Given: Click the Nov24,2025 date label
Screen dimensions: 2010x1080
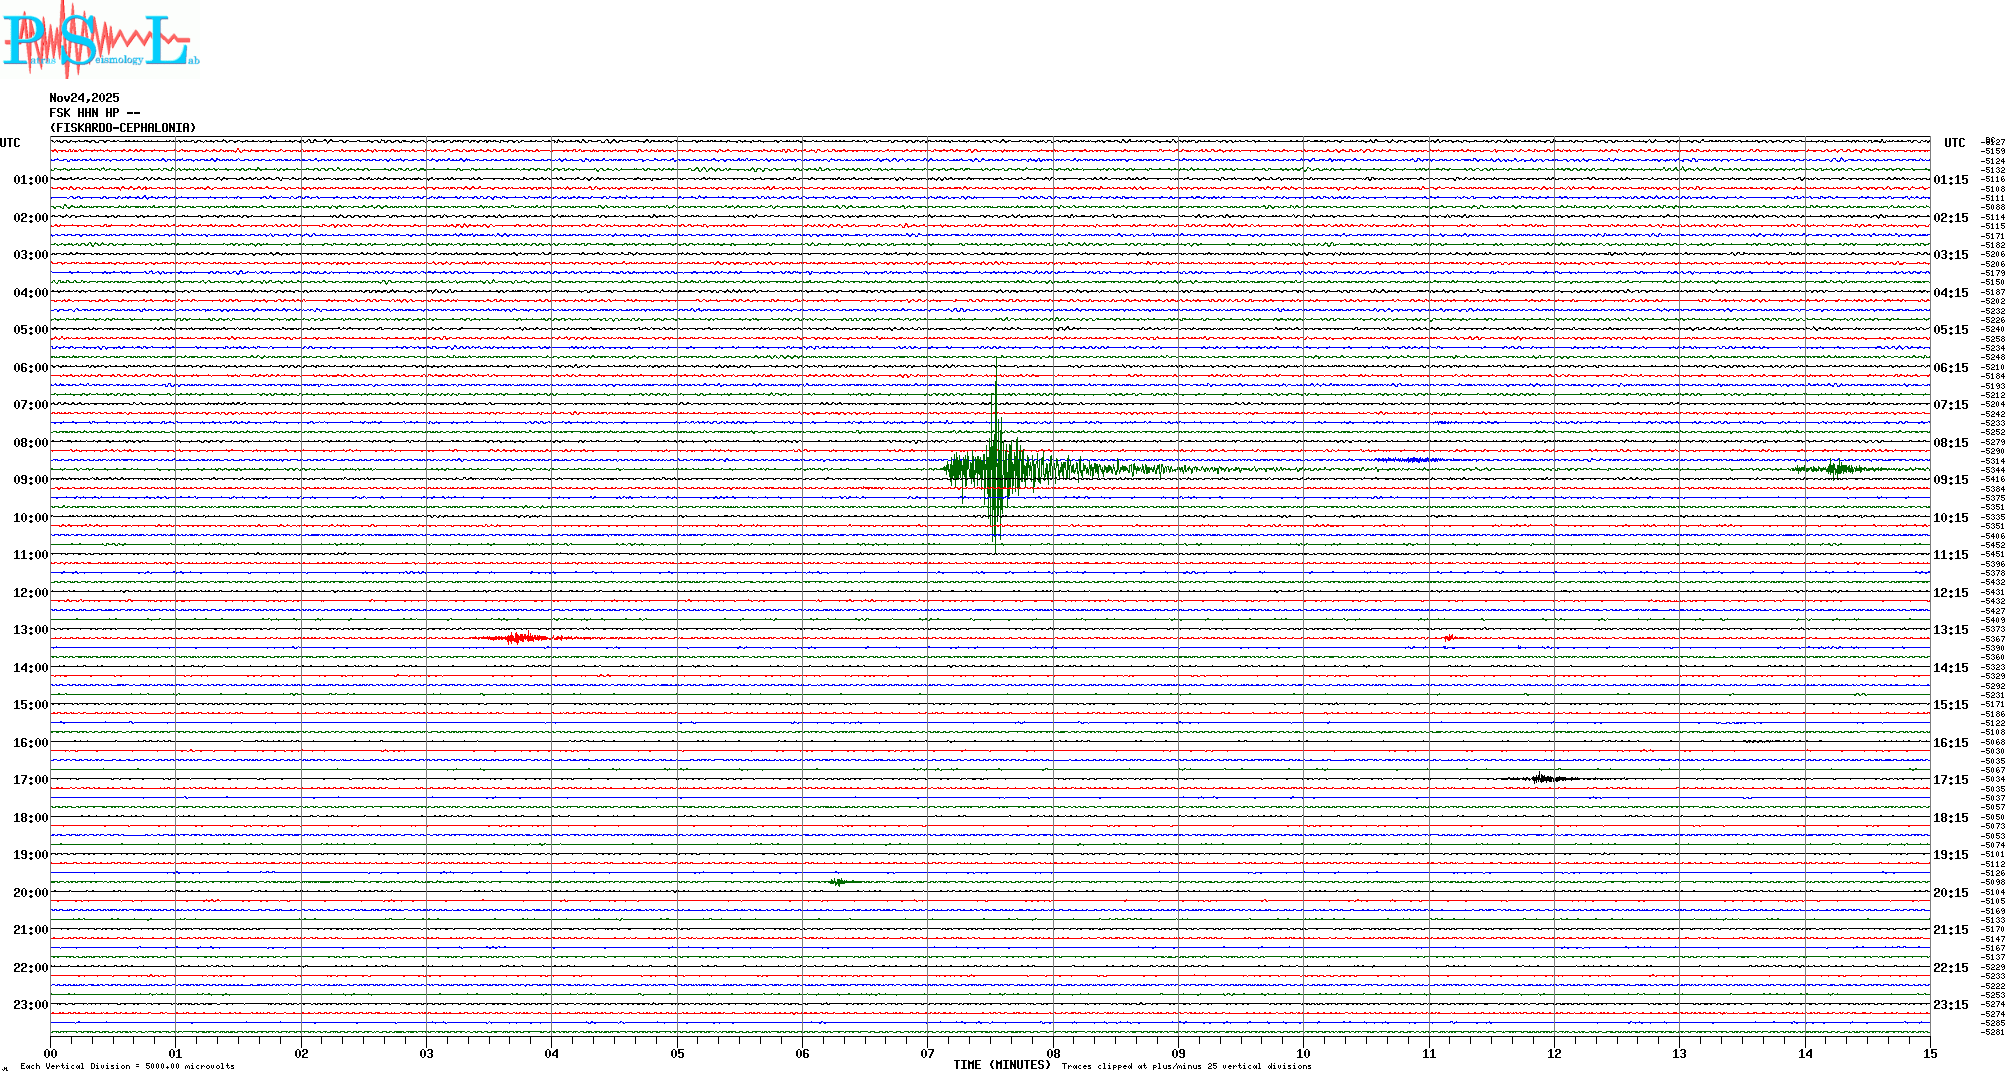Looking at the screenshot, I should click(84, 98).
